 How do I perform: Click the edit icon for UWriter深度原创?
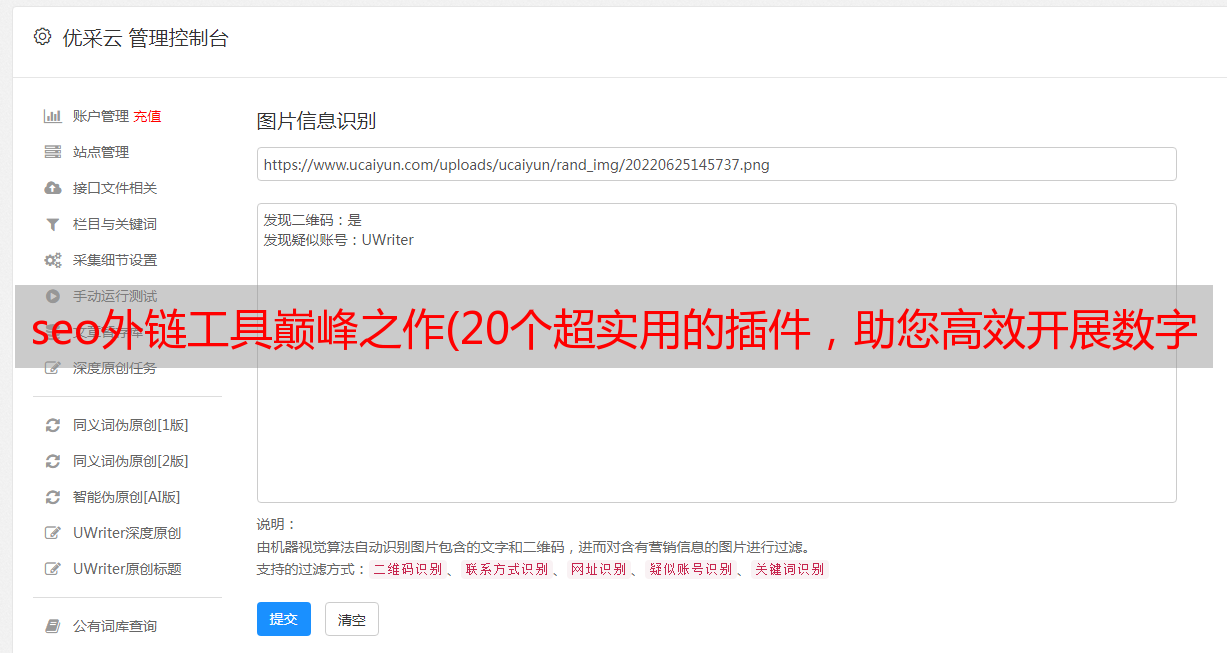coord(53,533)
